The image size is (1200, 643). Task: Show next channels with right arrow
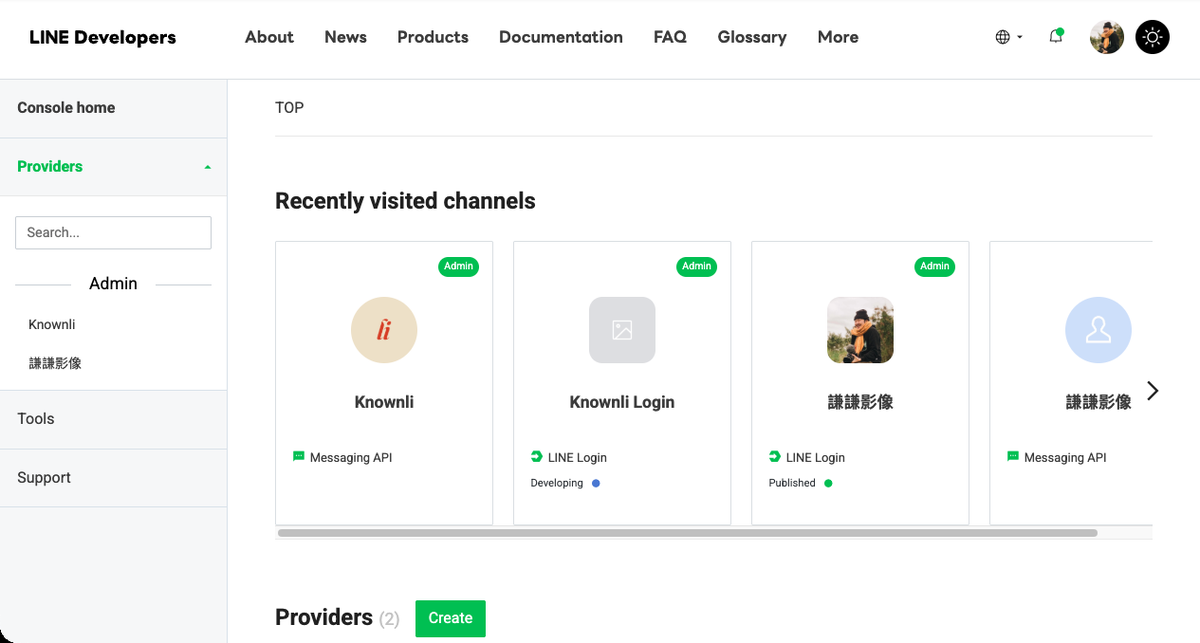1152,391
